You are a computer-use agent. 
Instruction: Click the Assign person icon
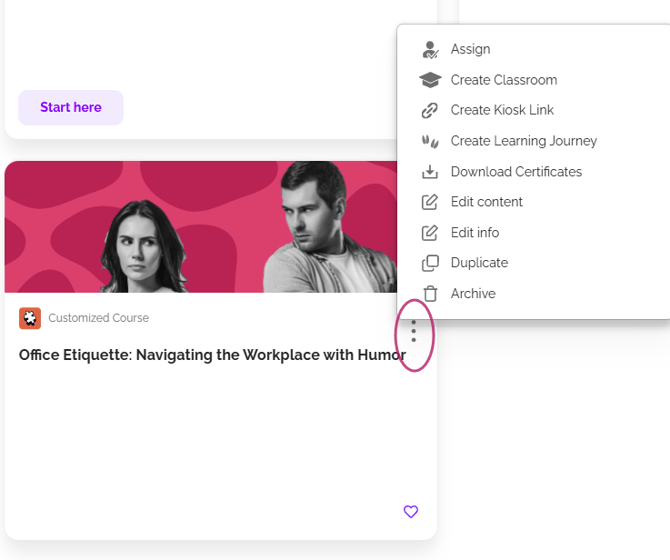click(430, 50)
